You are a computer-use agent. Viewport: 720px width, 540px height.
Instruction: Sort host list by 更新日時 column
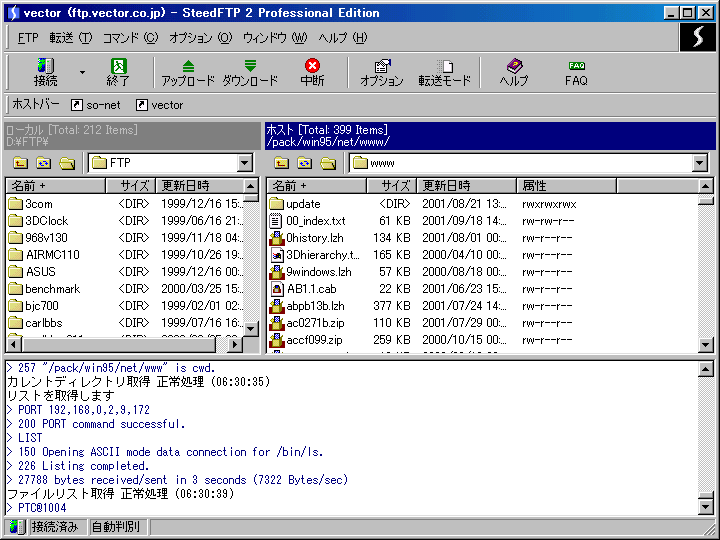coord(466,186)
